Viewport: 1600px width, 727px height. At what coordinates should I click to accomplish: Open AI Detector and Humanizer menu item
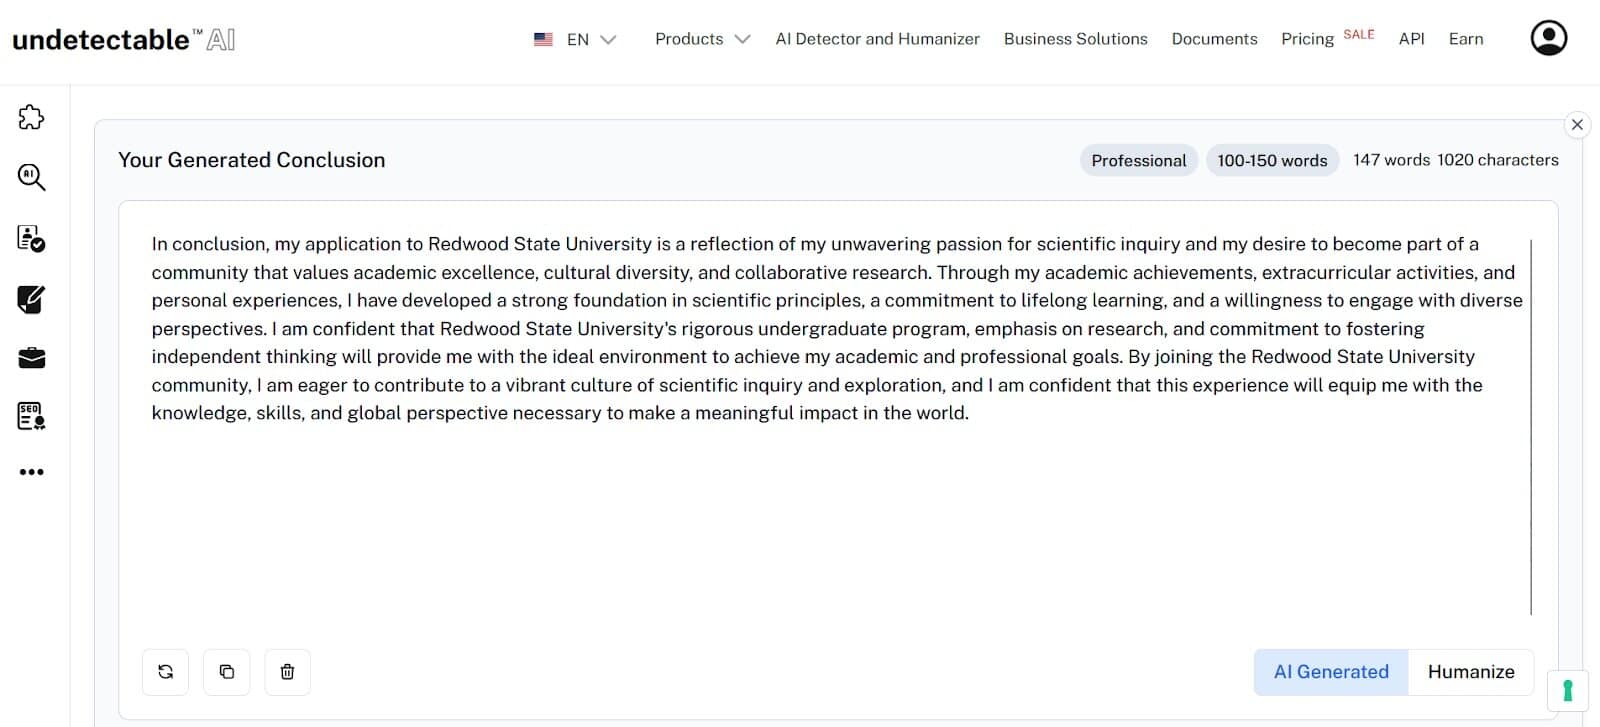(877, 39)
